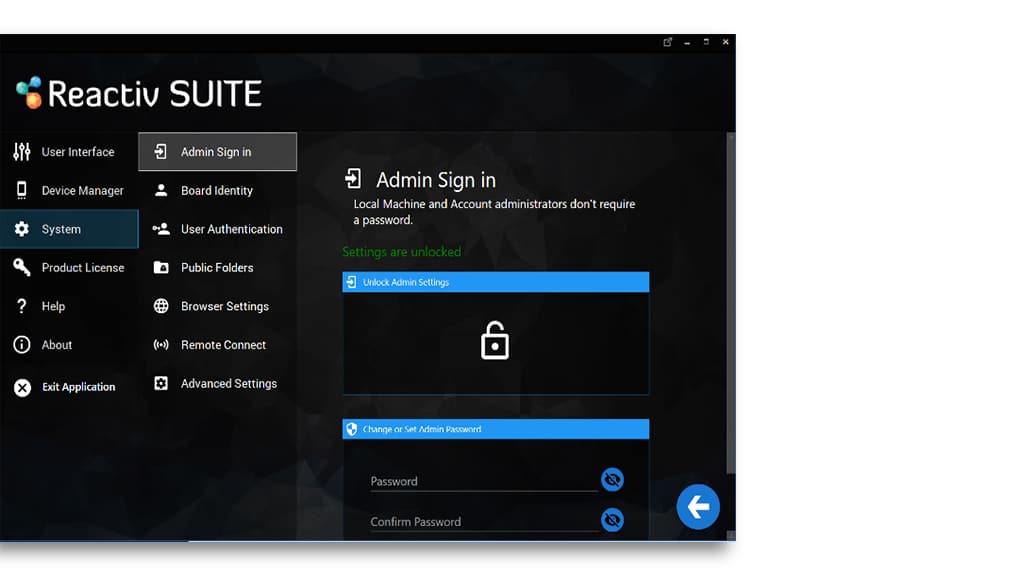This screenshot has height=576, width=1024.
Task: Click the Admin Sign in heading text
Action: click(x=436, y=180)
